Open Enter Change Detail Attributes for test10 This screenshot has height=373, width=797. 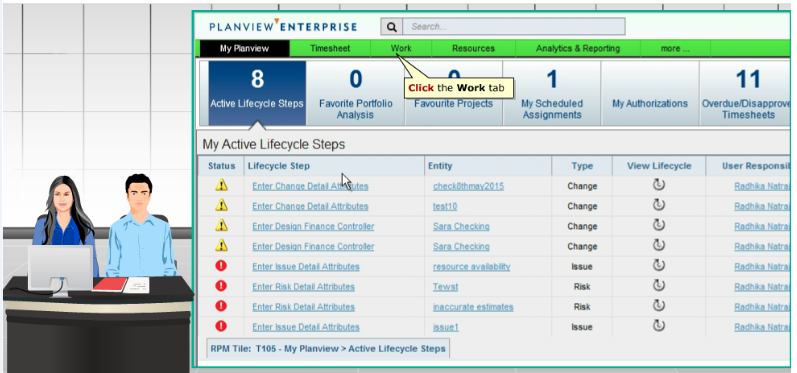tap(310, 206)
